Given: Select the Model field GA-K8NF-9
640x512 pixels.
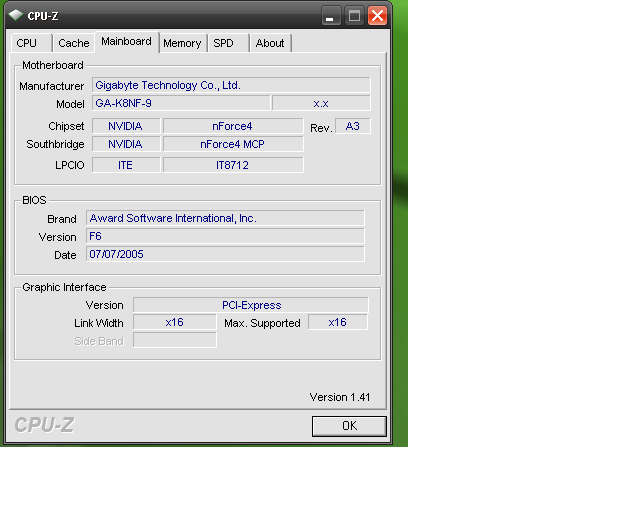Looking at the screenshot, I should pos(180,103).
